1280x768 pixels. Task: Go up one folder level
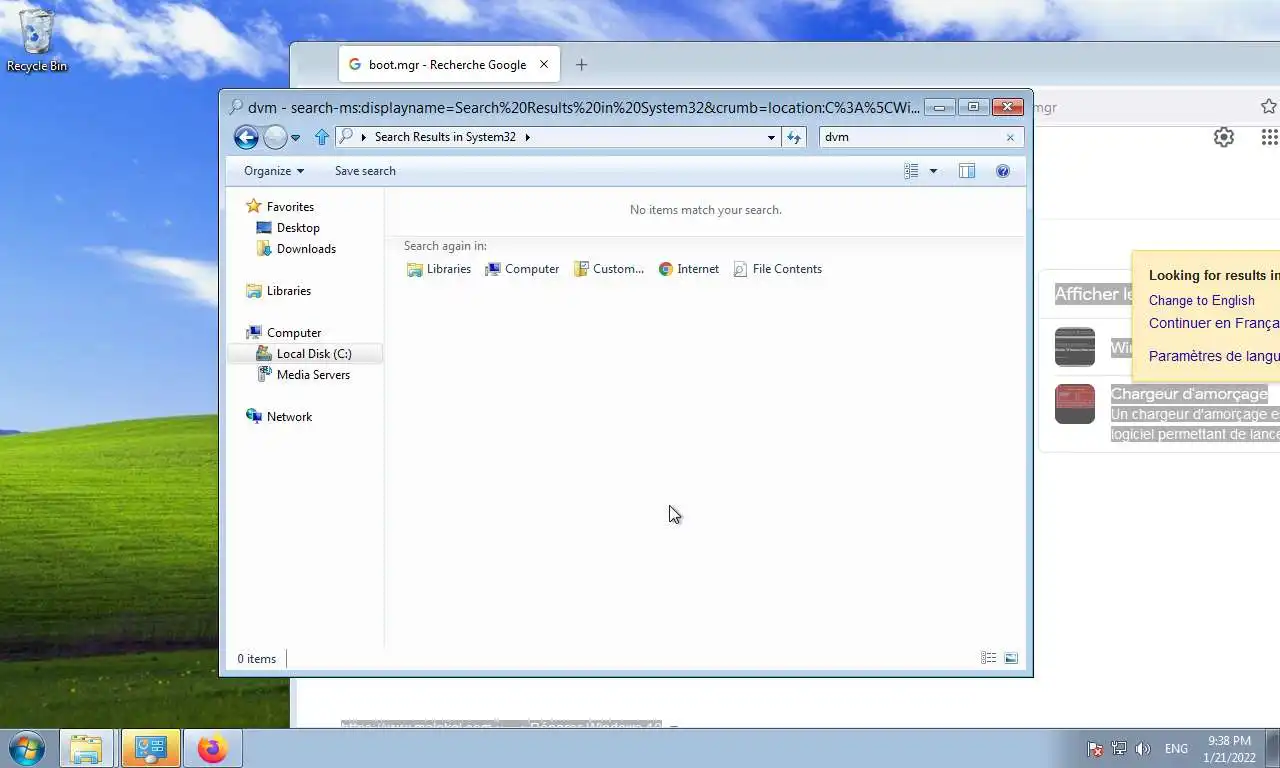coord(322,137)
